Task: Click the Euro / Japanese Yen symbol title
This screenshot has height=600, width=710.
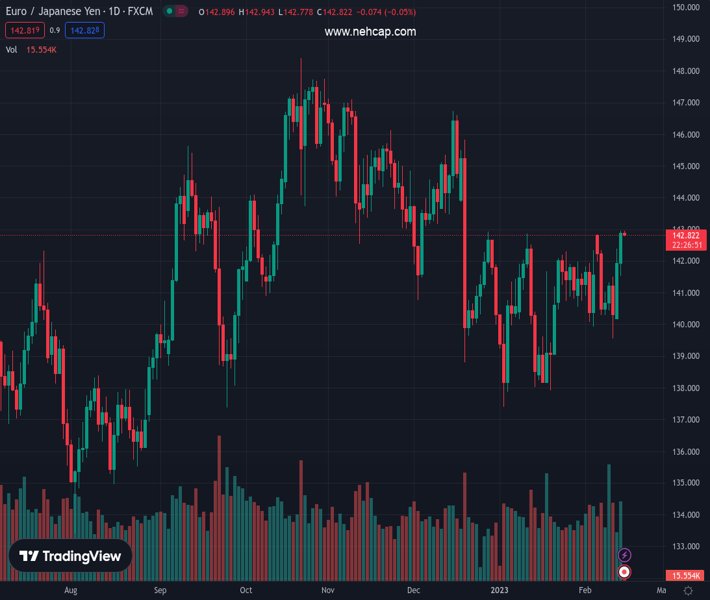Action: click(x=78, y=12)
